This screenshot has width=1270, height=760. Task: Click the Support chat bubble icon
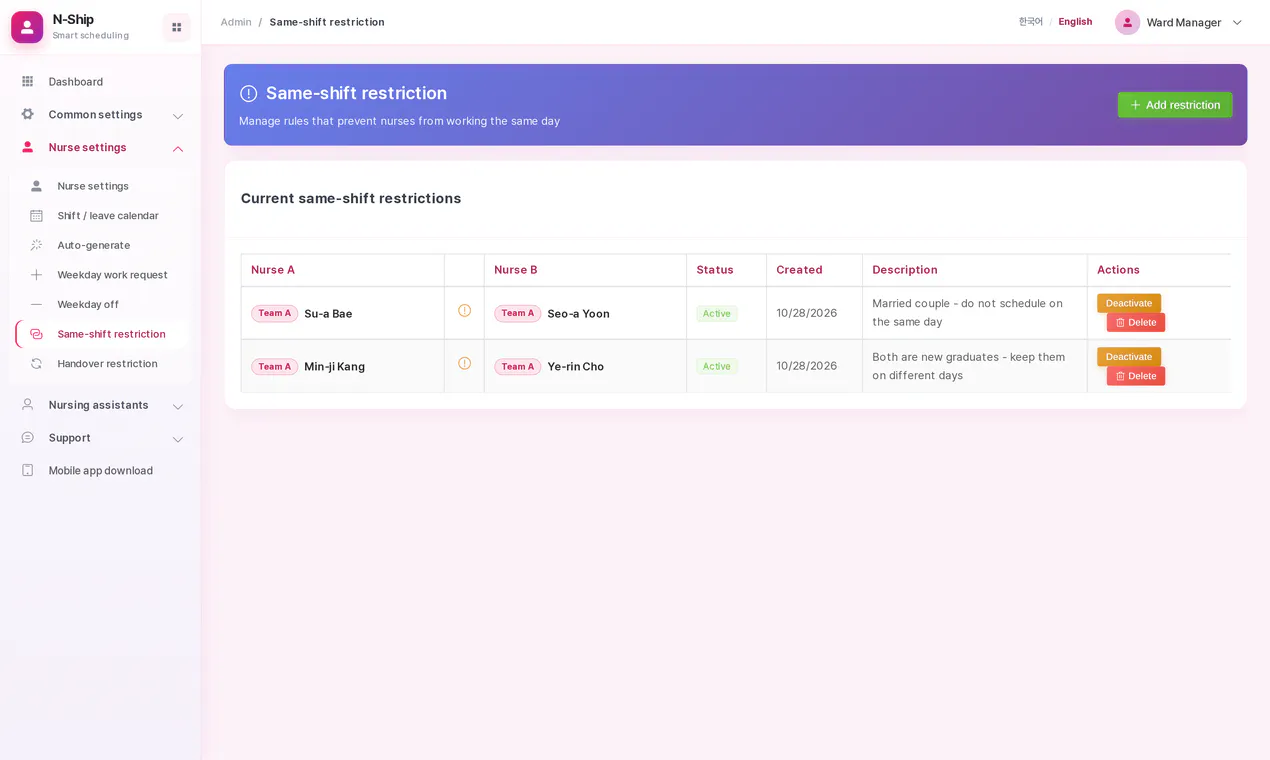[x=28, y=438]
